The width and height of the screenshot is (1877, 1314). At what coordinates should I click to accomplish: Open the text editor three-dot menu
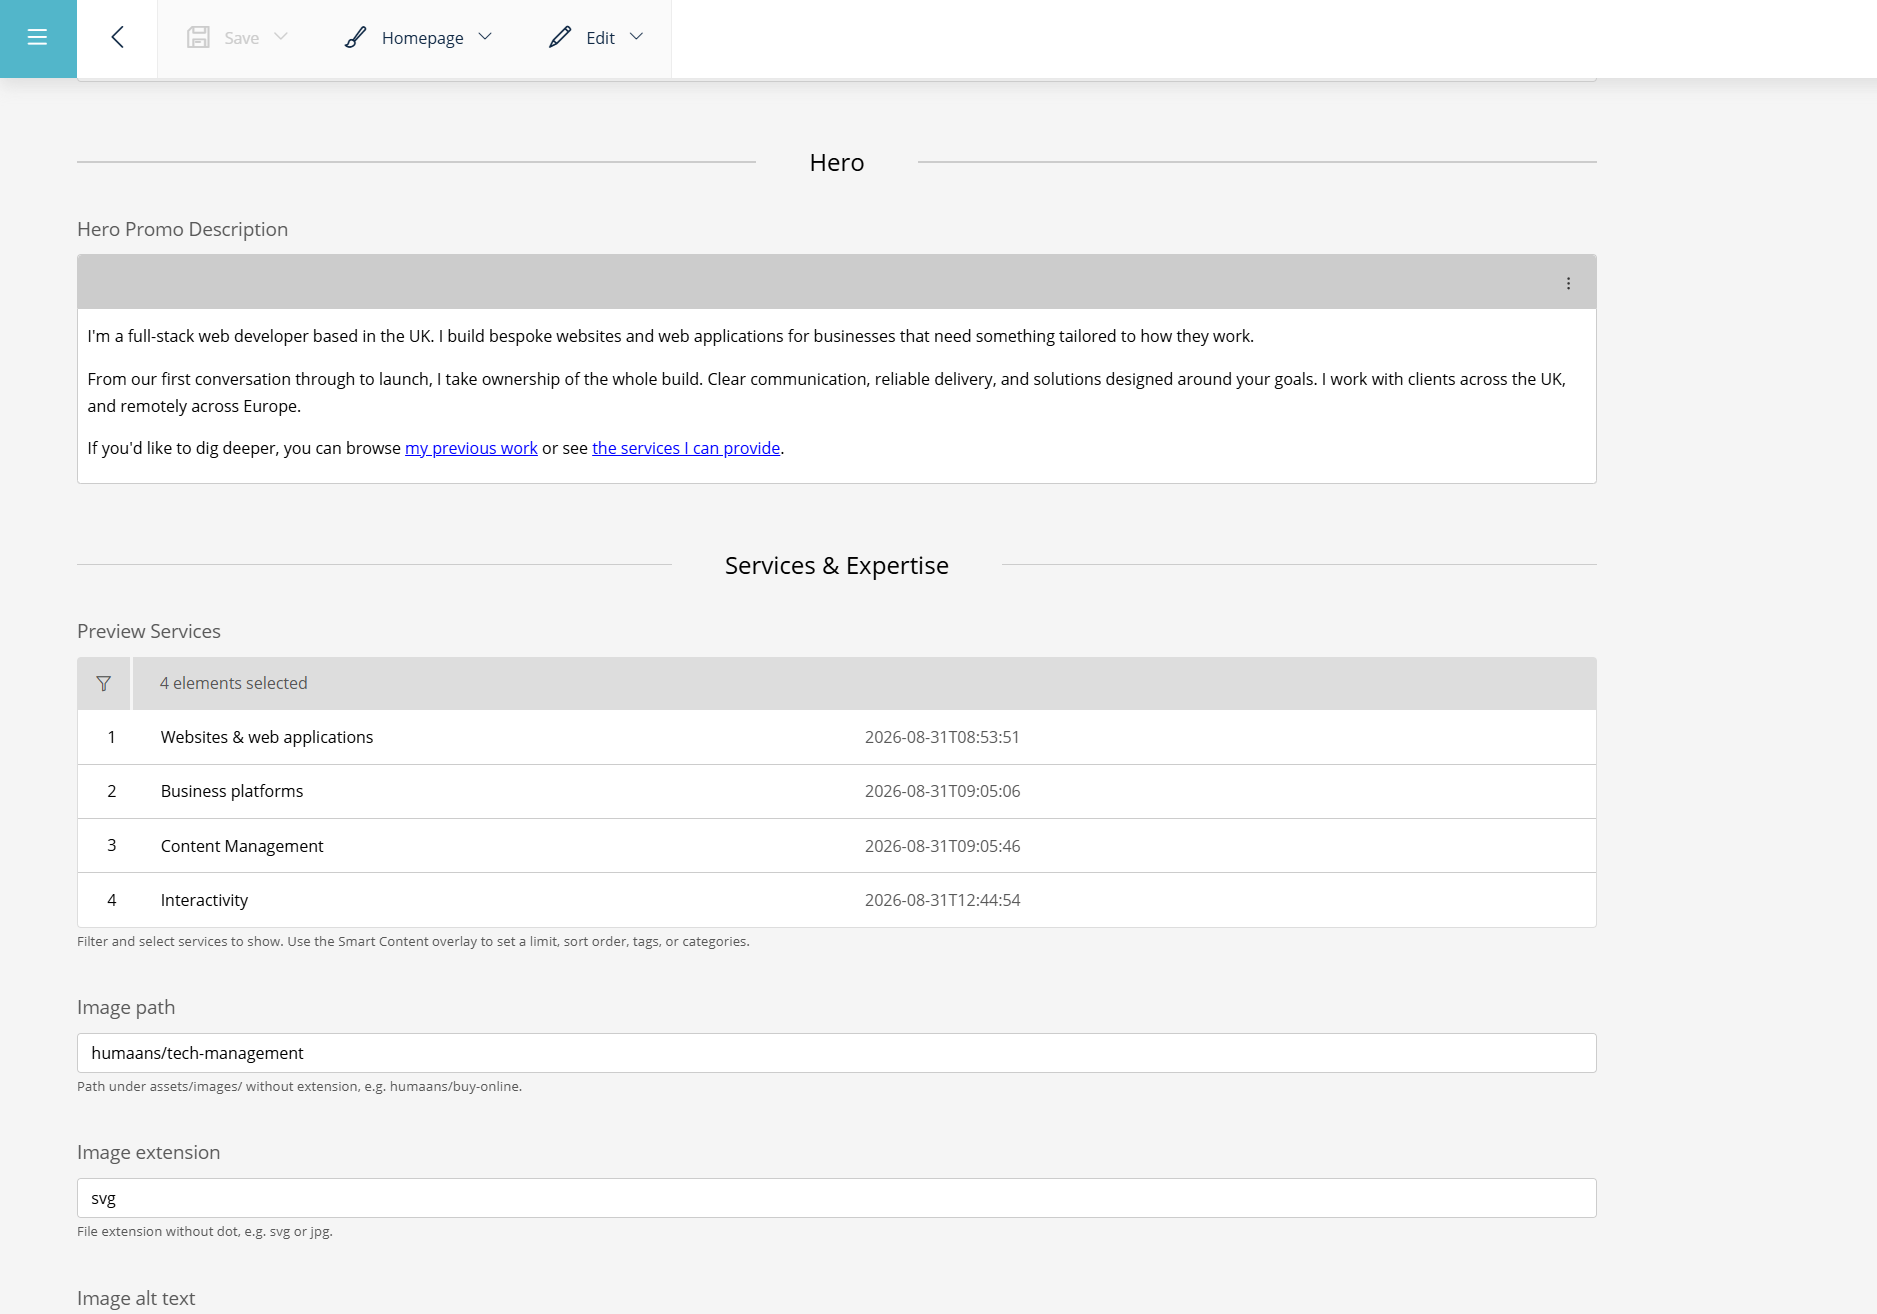point(1568,283)
